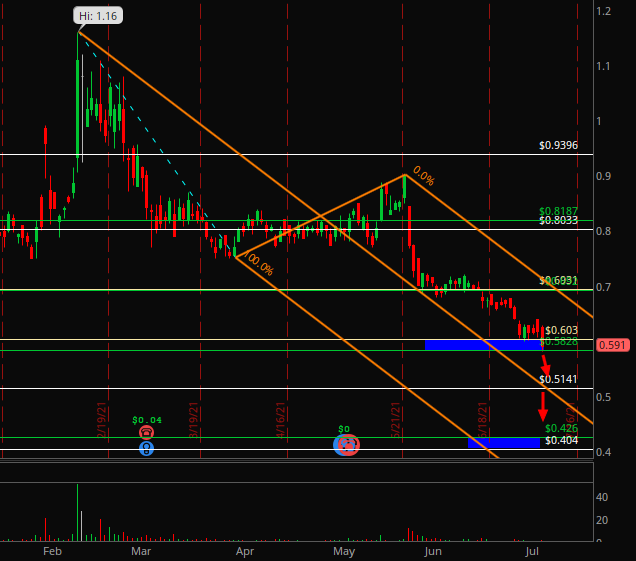Click the 20 value on volume axis

(x=602, y=520)
